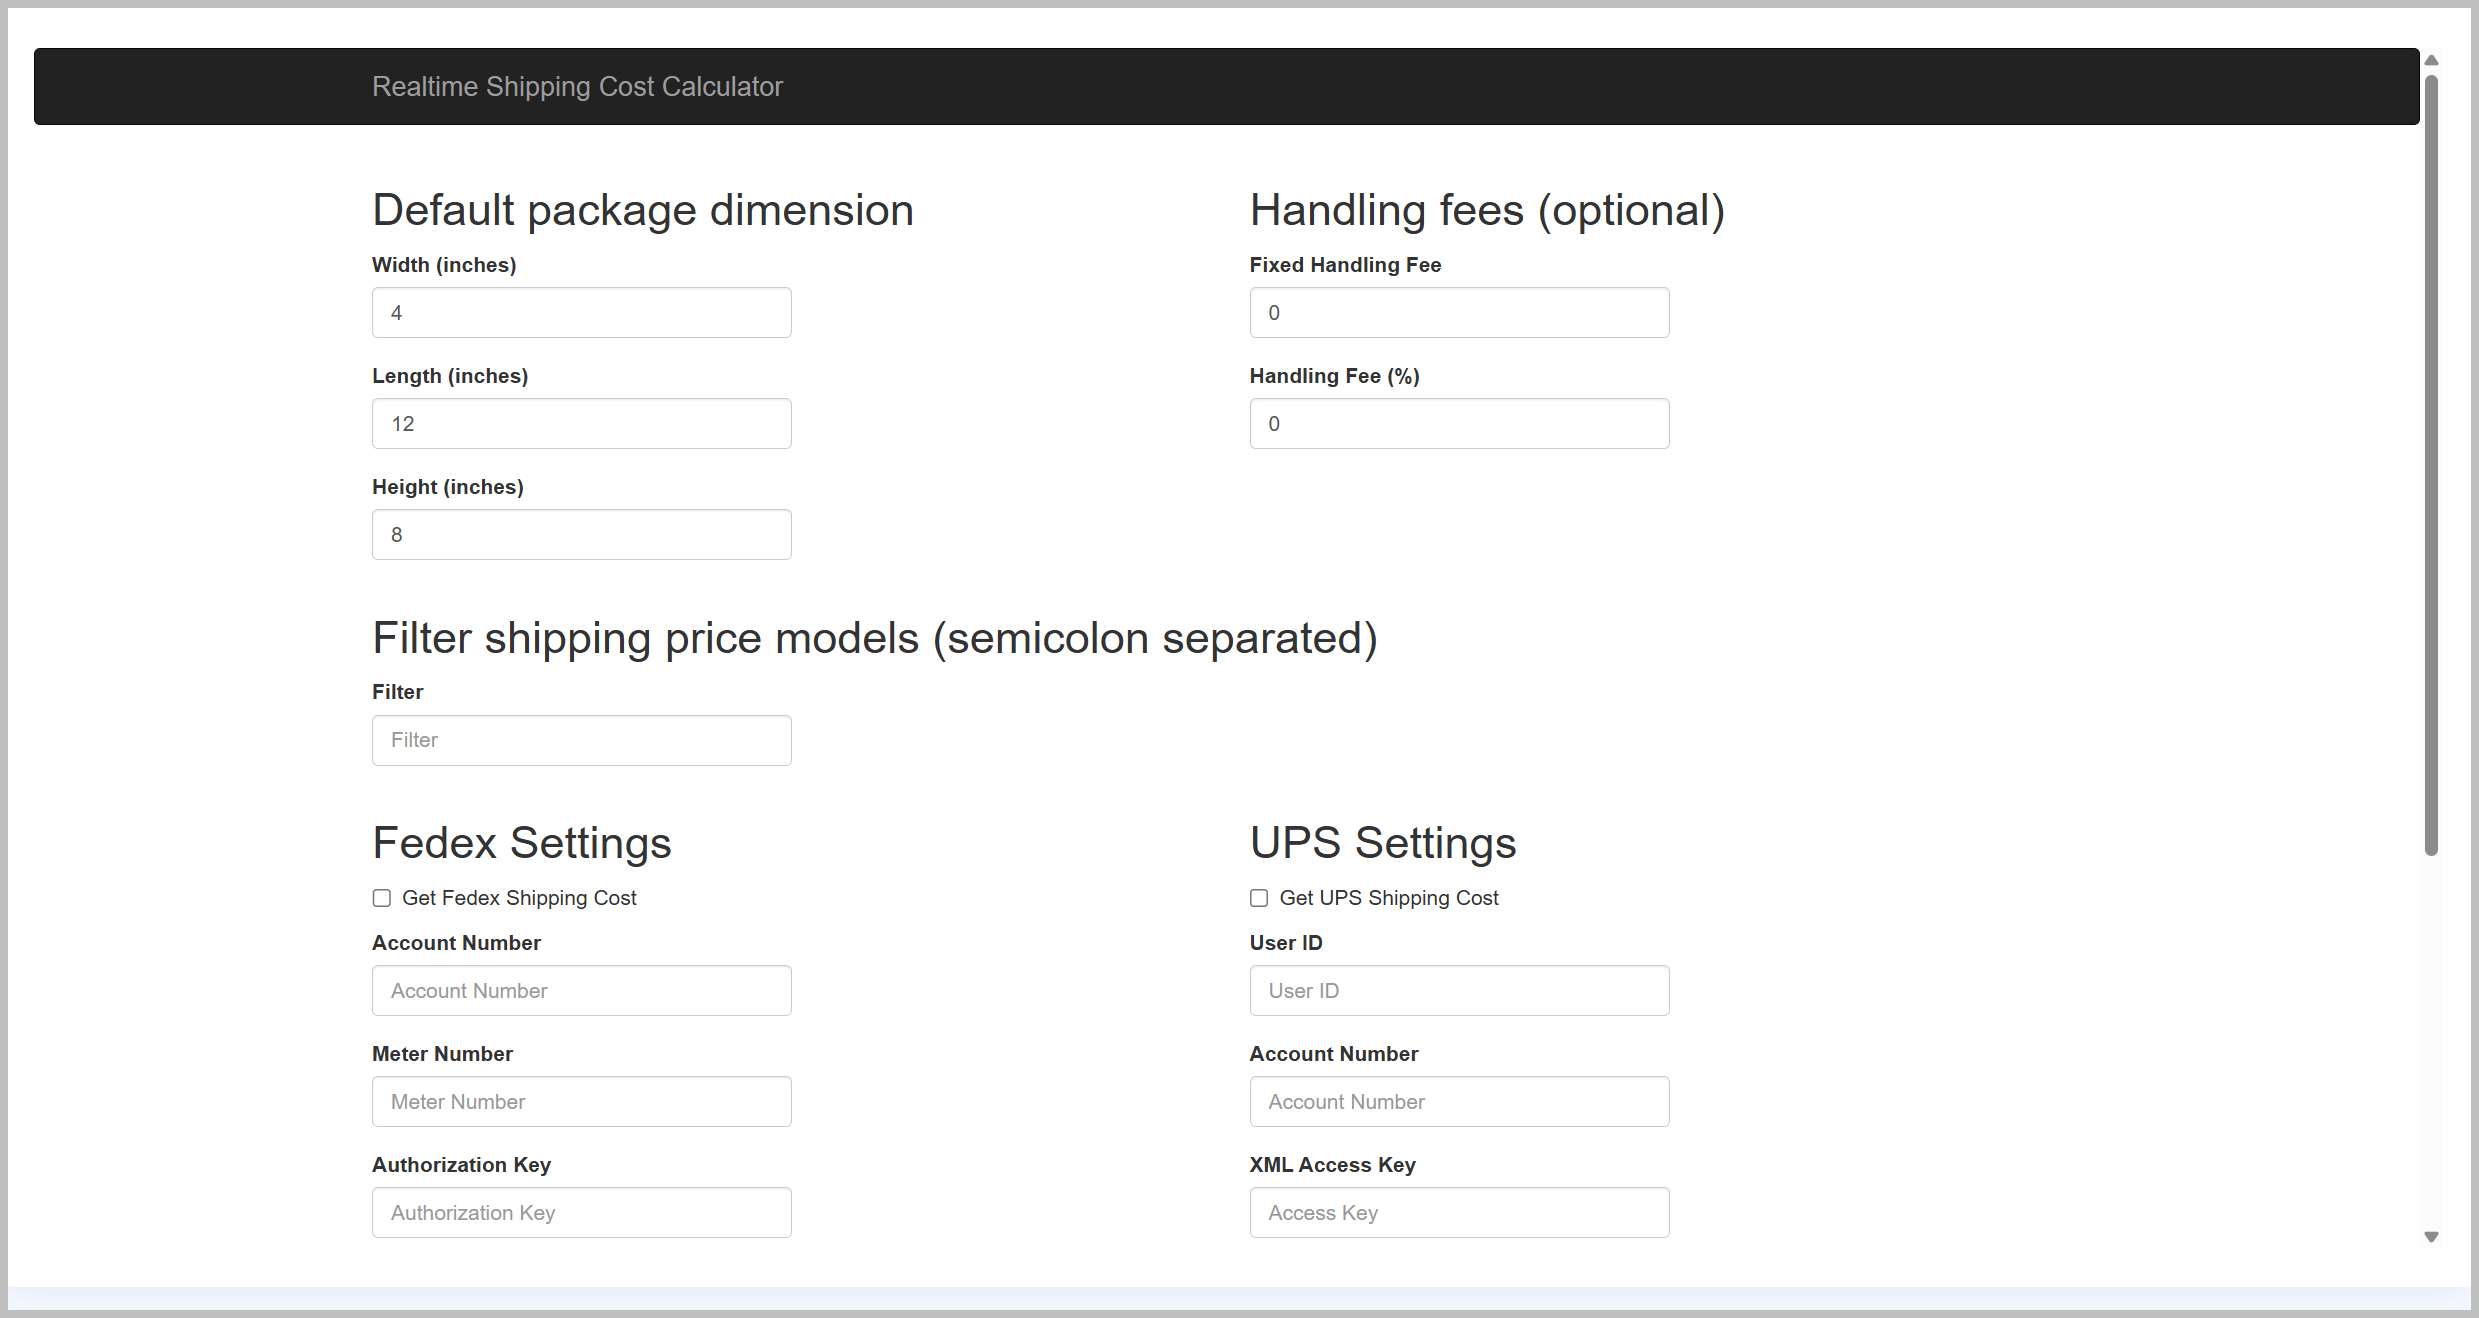The image size is (2479, 1318).
Task: Click the Get Fedex Shipping Cost label
Action: pyautogui.click(x=519, y=898)
